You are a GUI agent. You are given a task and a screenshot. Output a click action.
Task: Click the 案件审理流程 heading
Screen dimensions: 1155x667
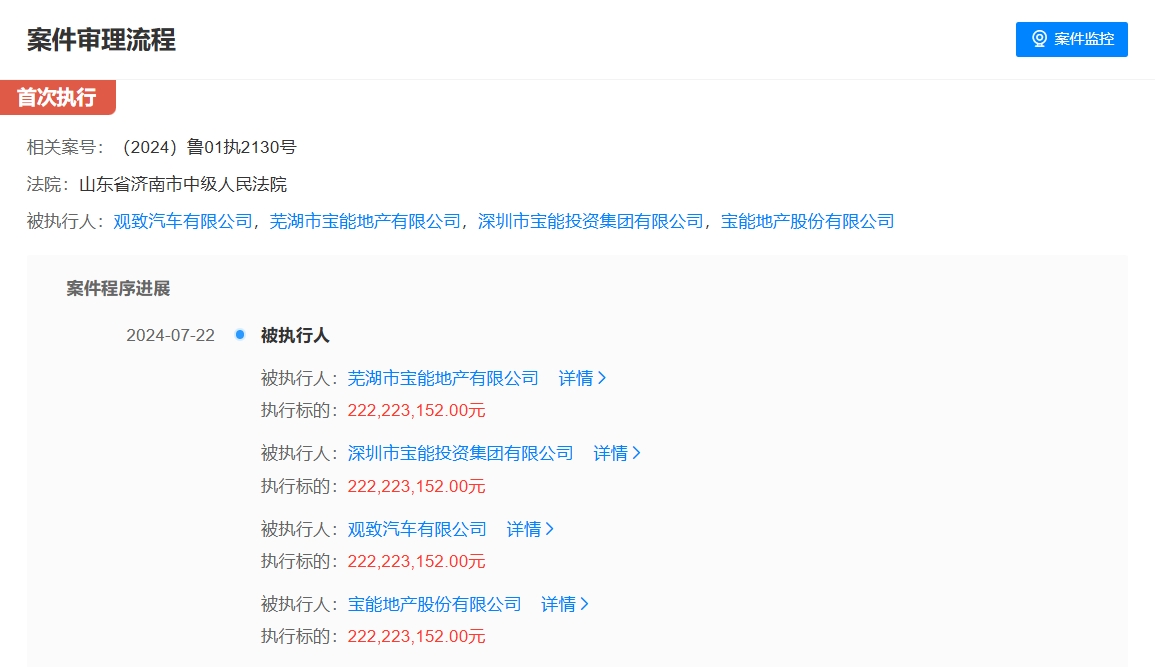coord(102,40)
